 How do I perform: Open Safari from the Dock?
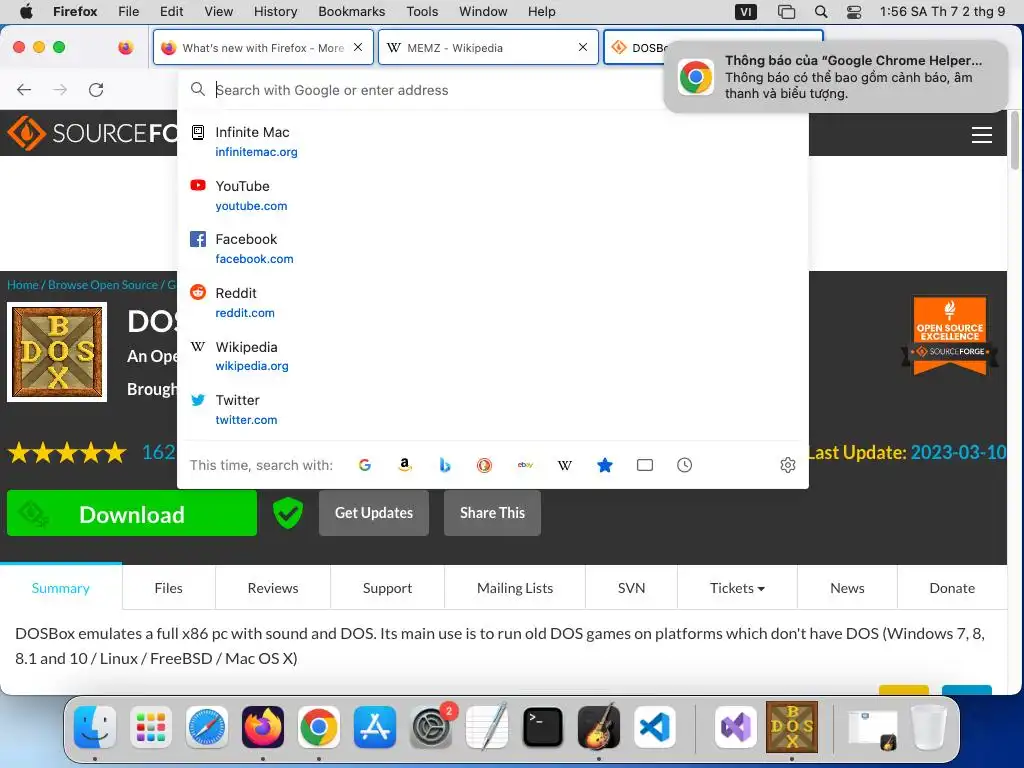coord(207,727)
